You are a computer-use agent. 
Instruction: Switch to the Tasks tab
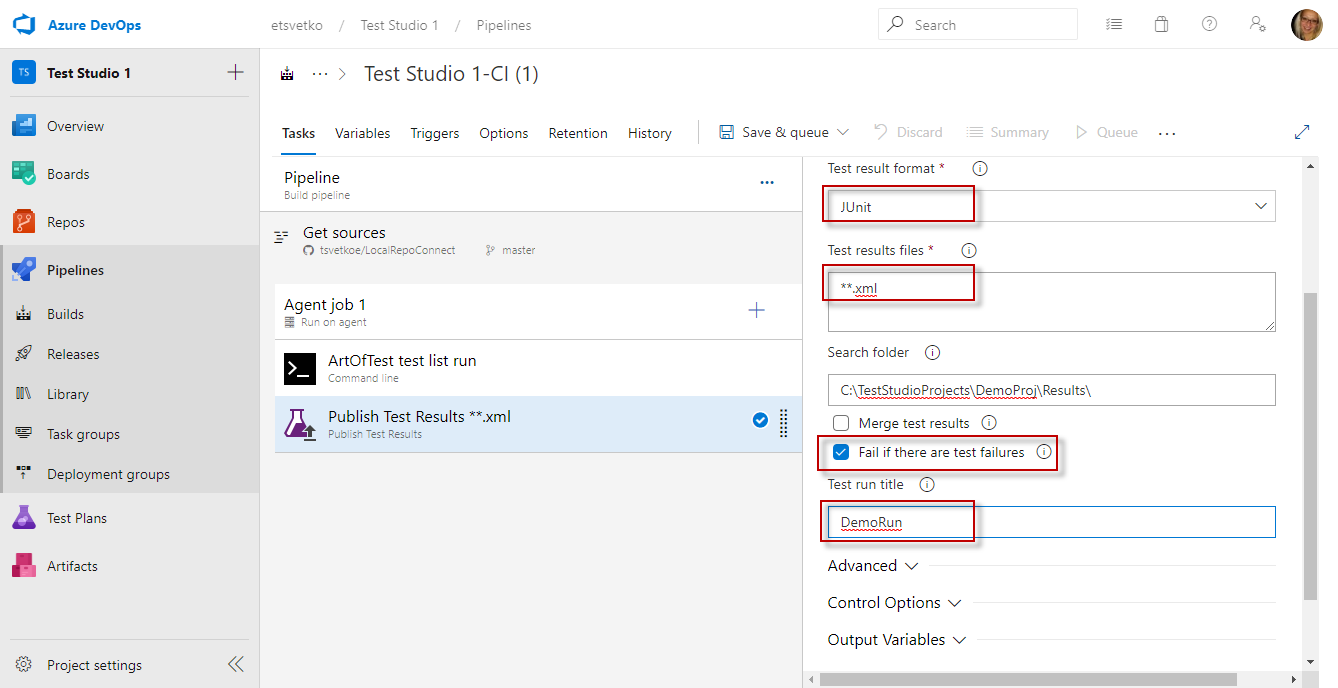click(x=298, y=133)
